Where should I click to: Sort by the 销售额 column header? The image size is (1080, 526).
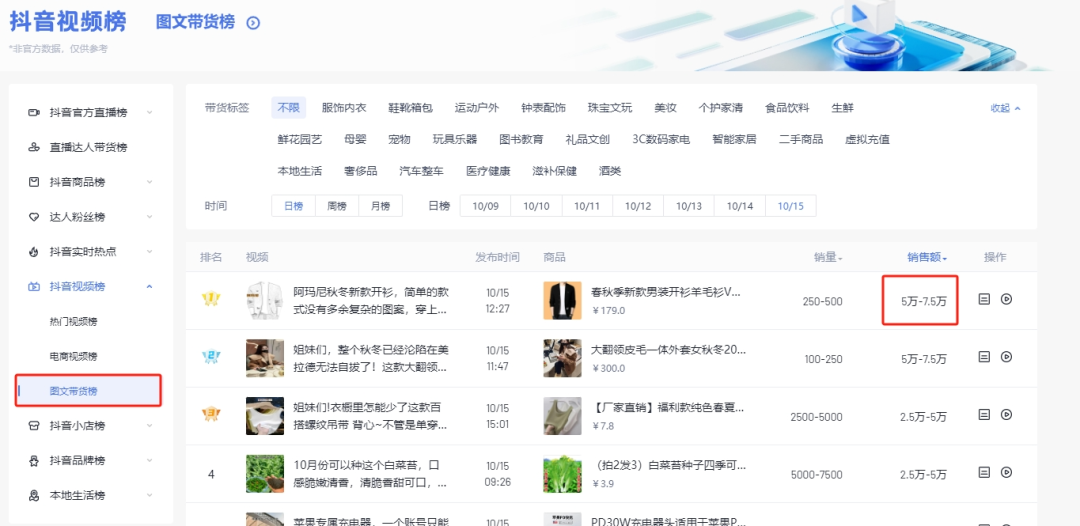[x=927, y=257]
